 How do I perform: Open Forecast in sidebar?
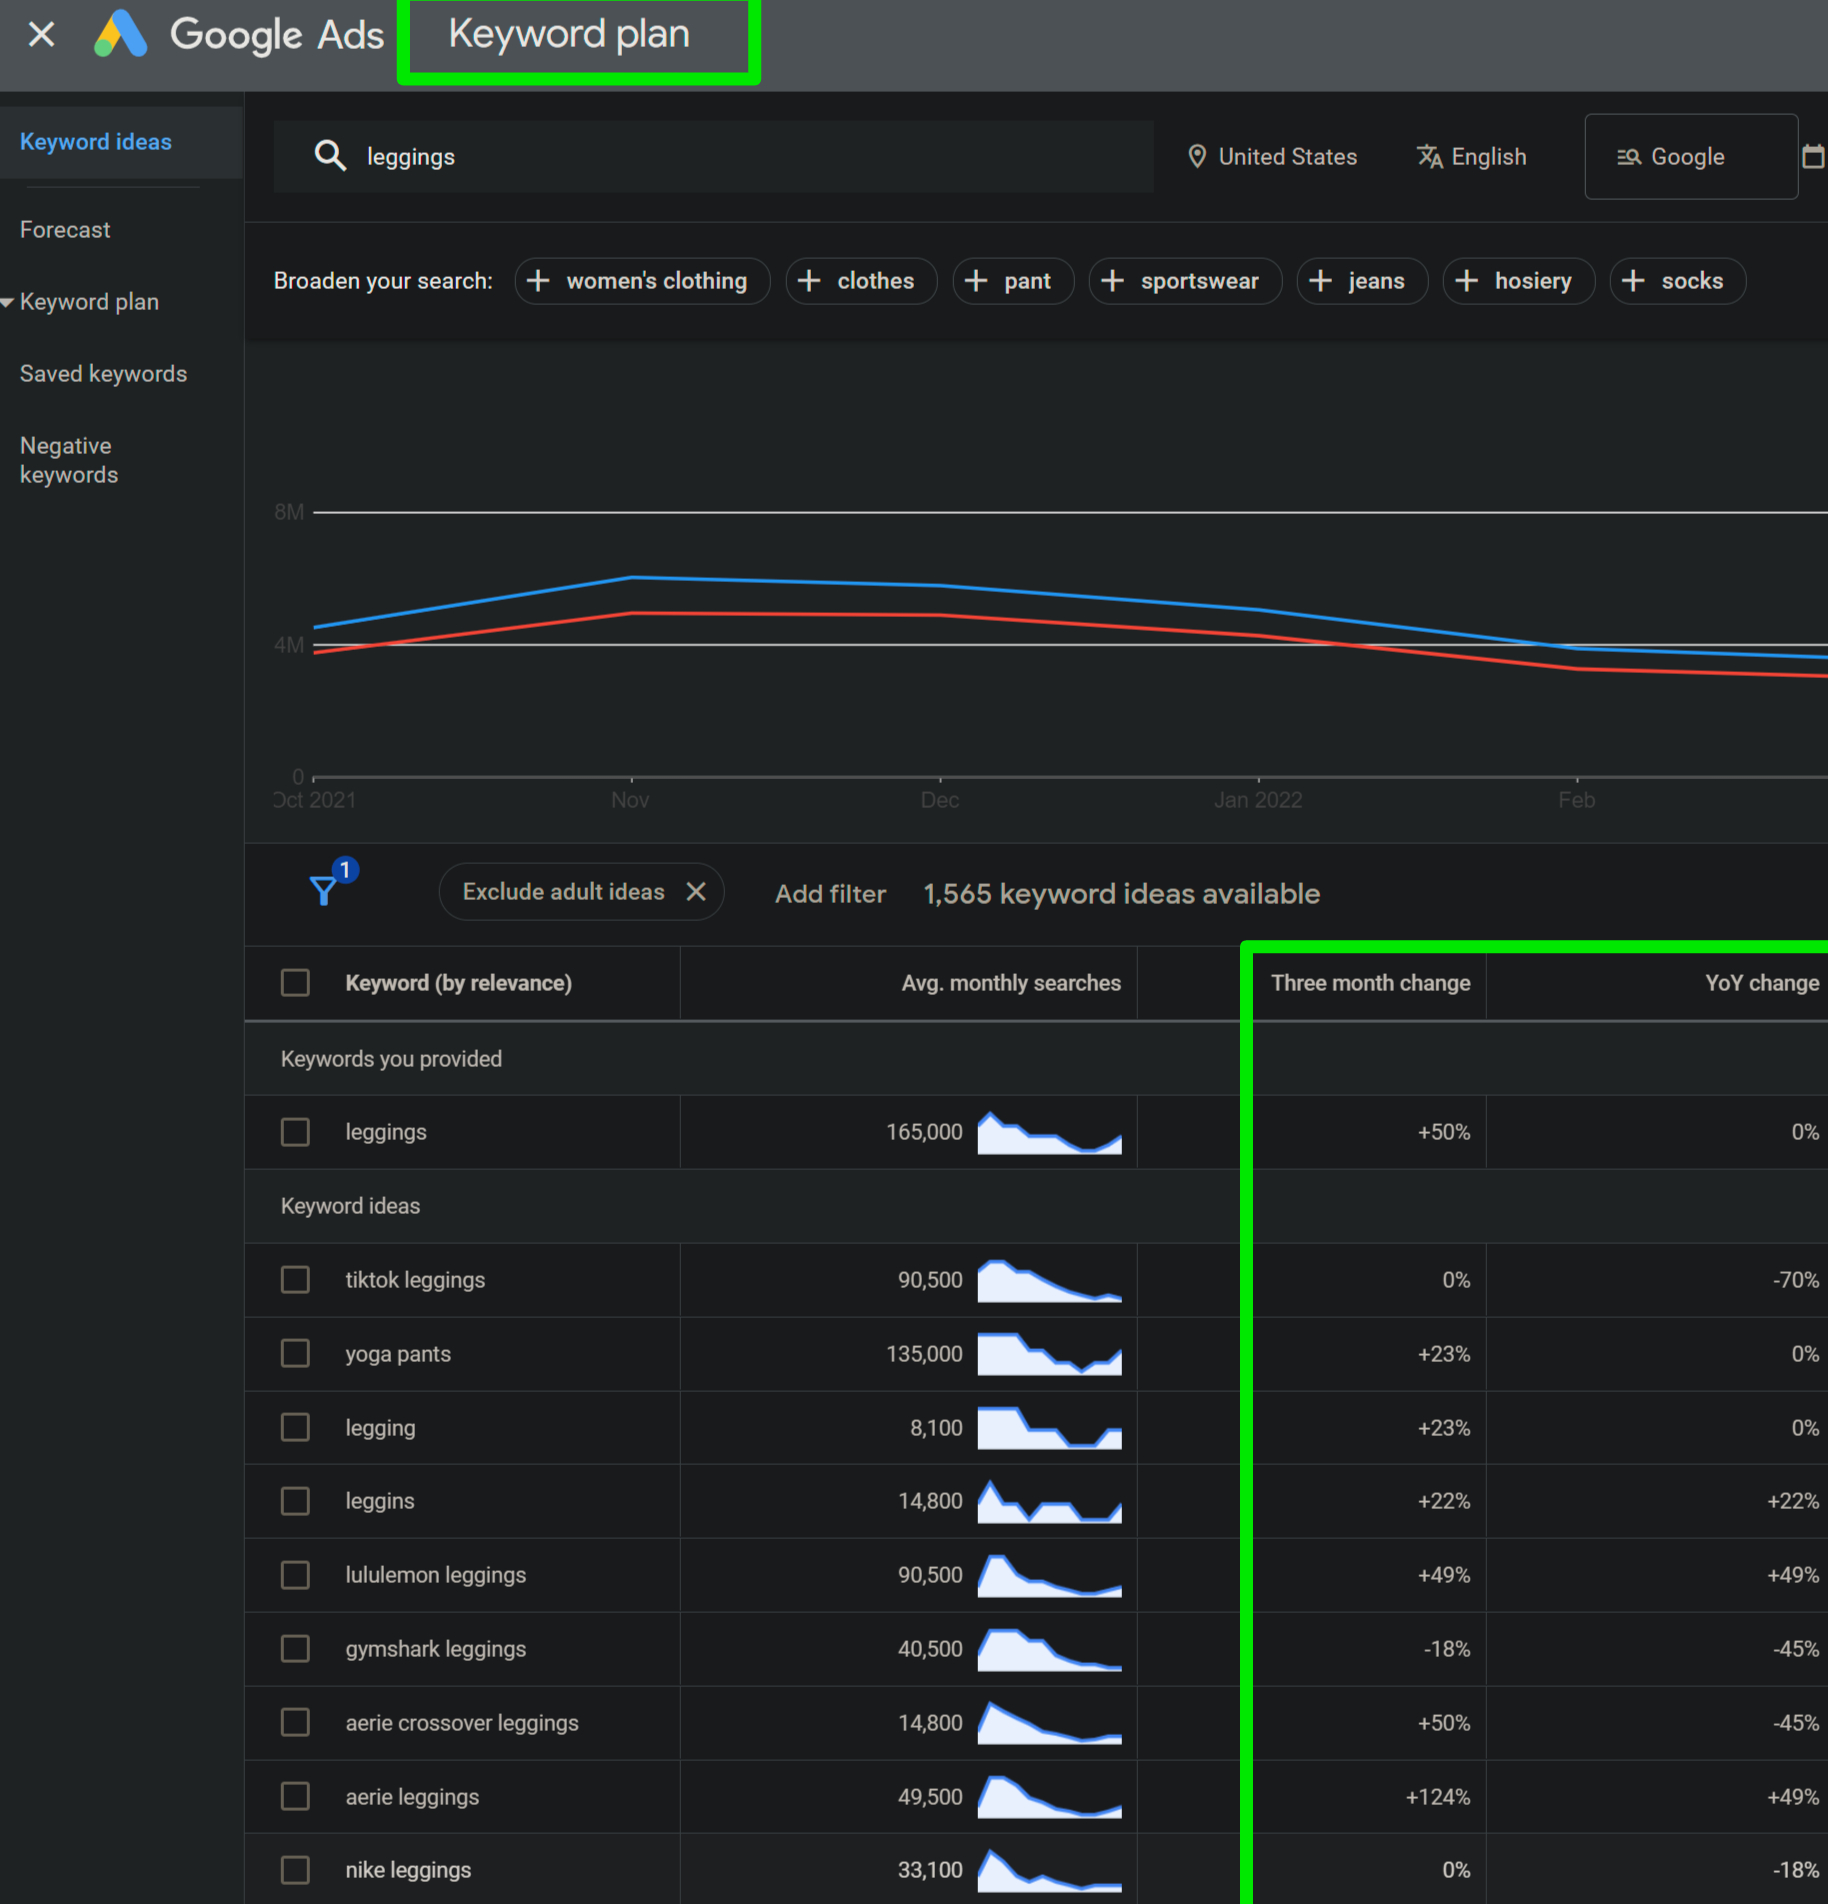pos(65,230)
